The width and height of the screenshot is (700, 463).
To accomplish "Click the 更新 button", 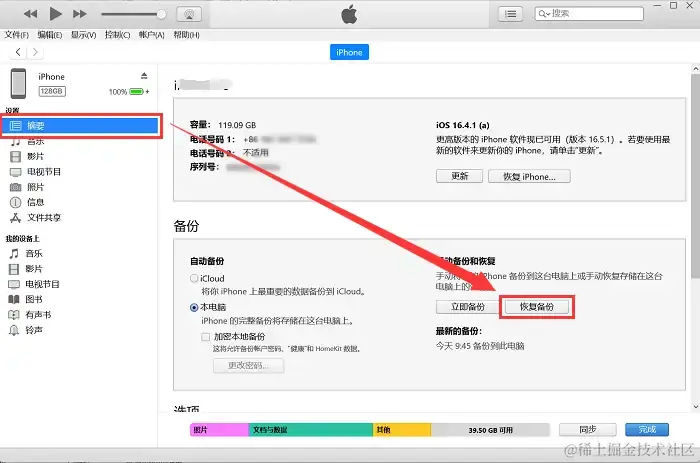I will pyautogui.click(x=459, y=176).
